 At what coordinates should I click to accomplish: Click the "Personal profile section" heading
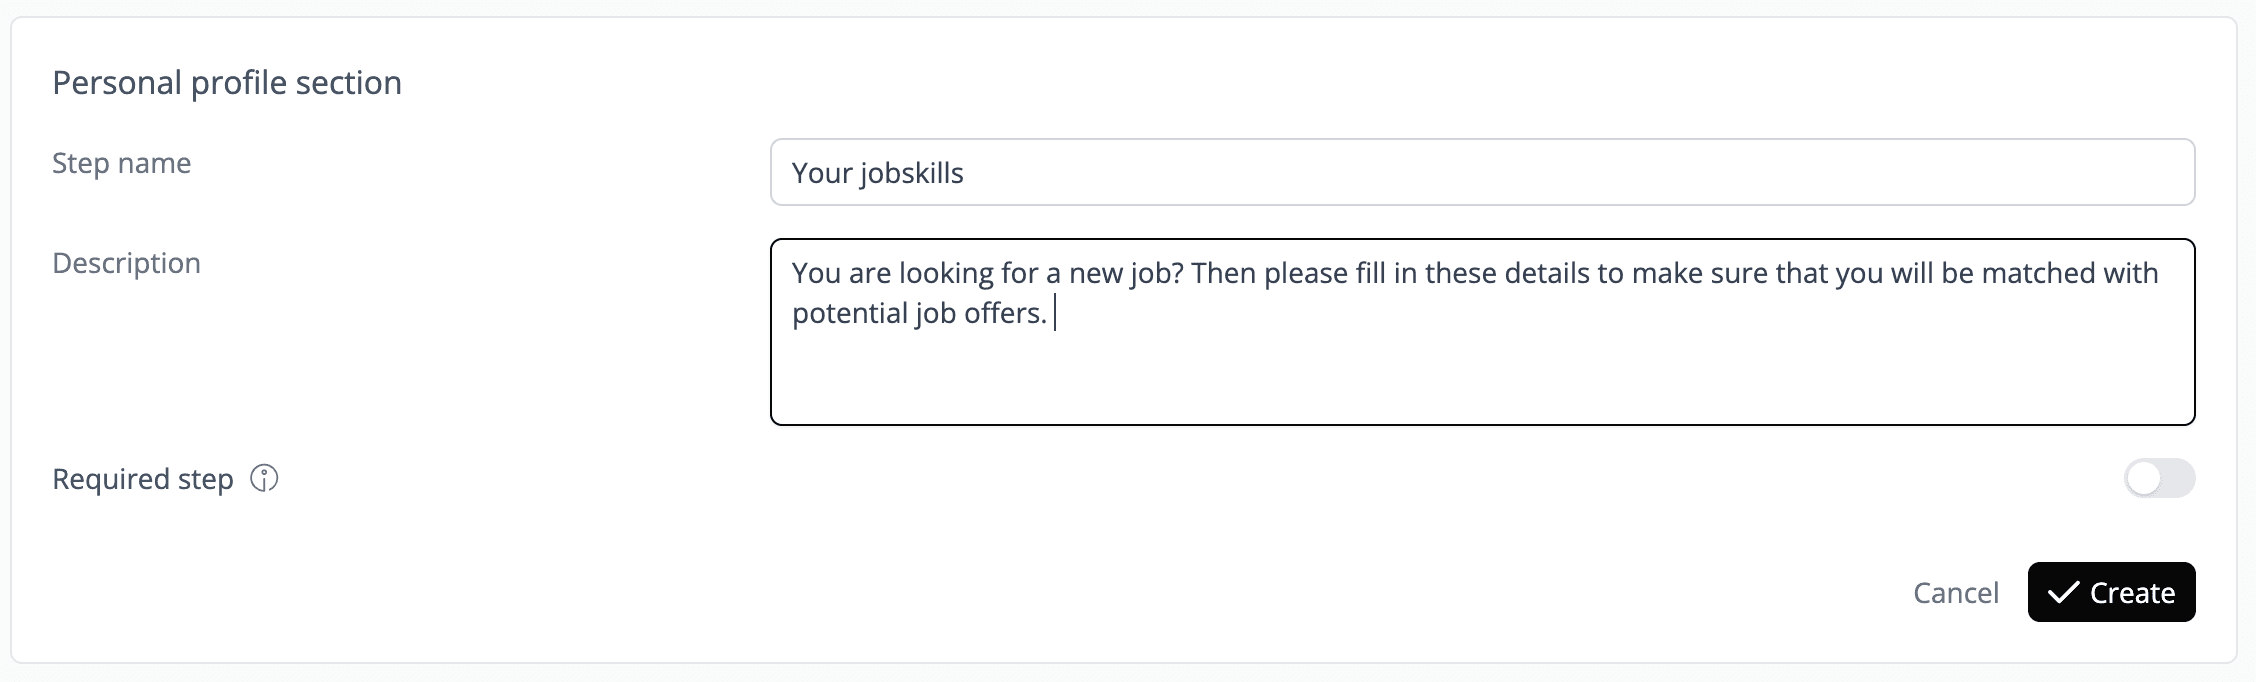coord(227,82)
